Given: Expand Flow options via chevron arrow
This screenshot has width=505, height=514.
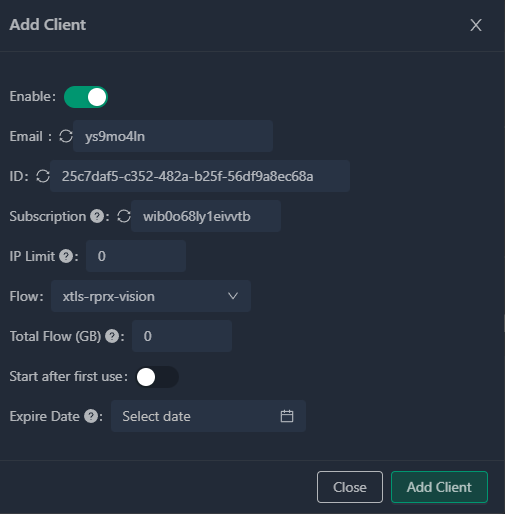Looking at the screenshot, I should [233, 296].
